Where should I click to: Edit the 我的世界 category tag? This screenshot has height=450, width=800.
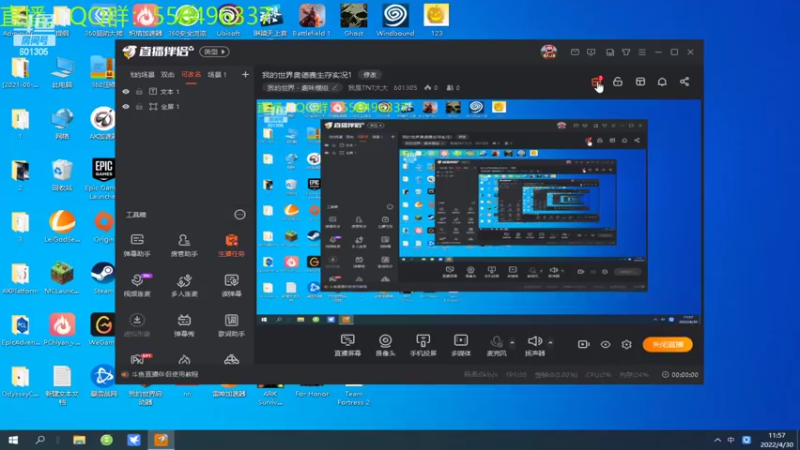point(303,88)
